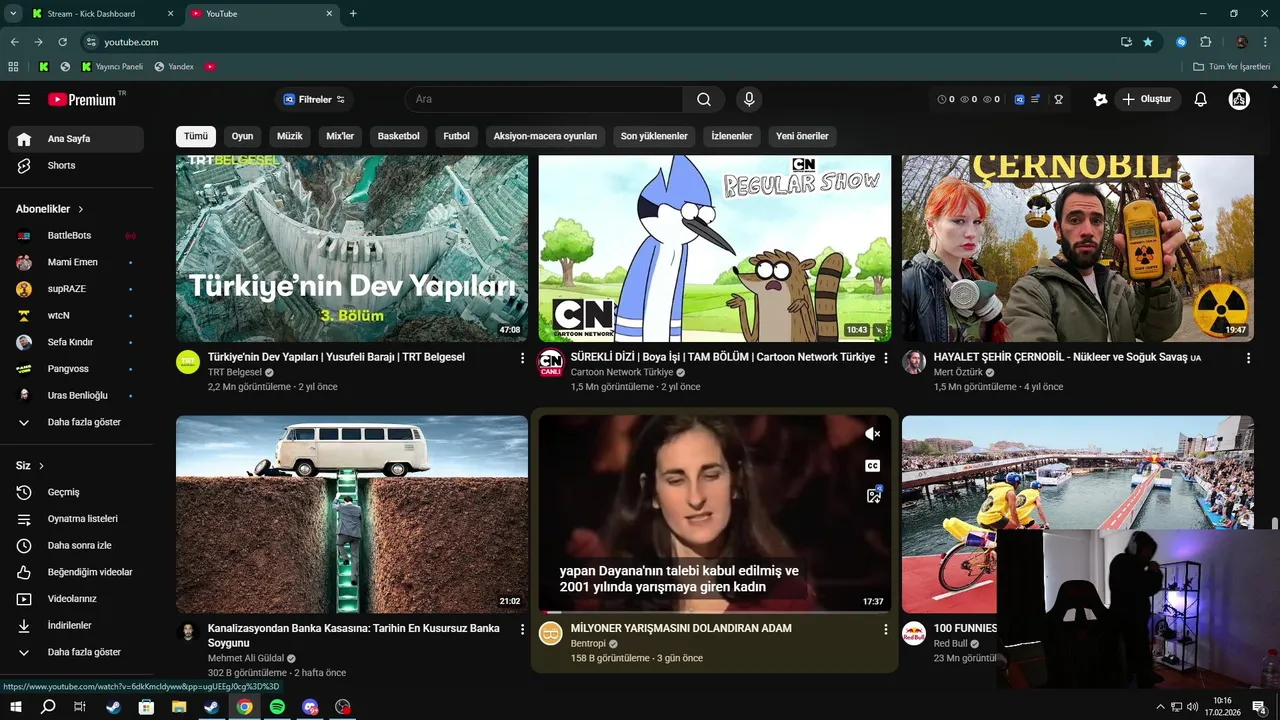The width and height of the screenshot is (1280, 720).
Task: Select the Müzik filter chip
Action: tap(290, 136)
